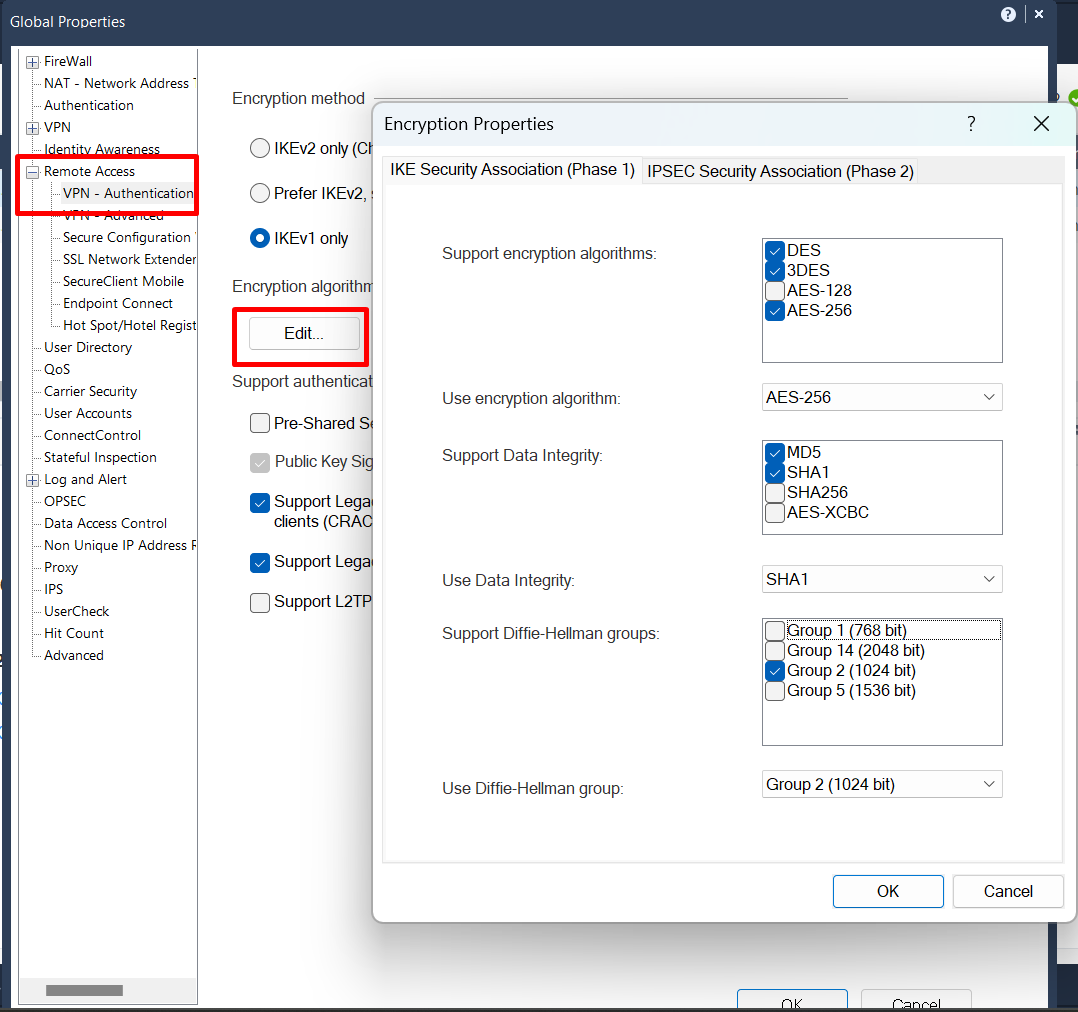Choose the Prefer IKEv2 encryption method
This screenshot has width=1078, height=1012.
[x=259, y=193]
